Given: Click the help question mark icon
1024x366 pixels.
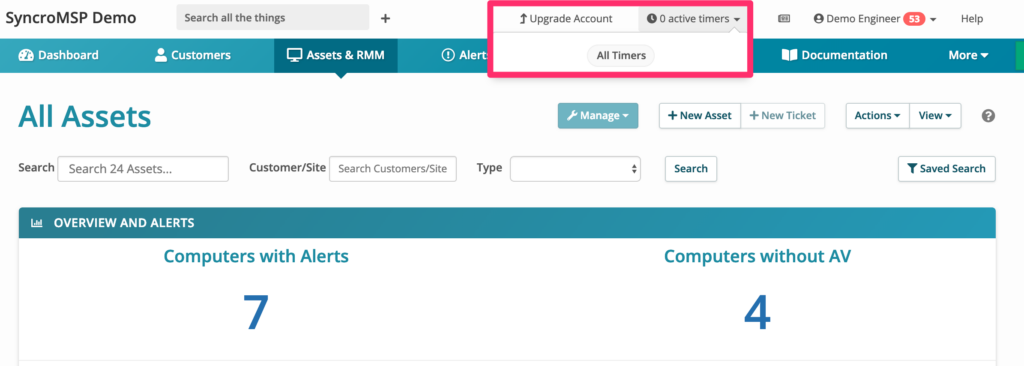Looking at the screenshot, I should 988,116.
